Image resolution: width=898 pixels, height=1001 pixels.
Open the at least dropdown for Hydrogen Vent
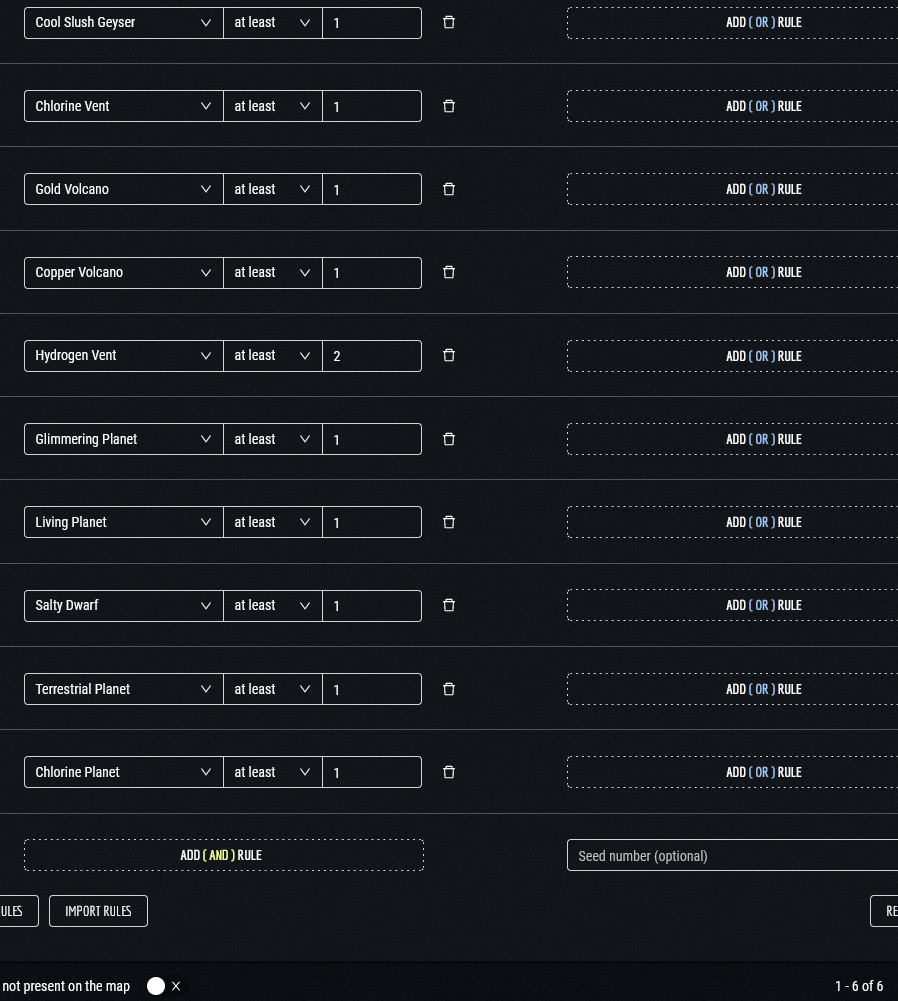272,355
